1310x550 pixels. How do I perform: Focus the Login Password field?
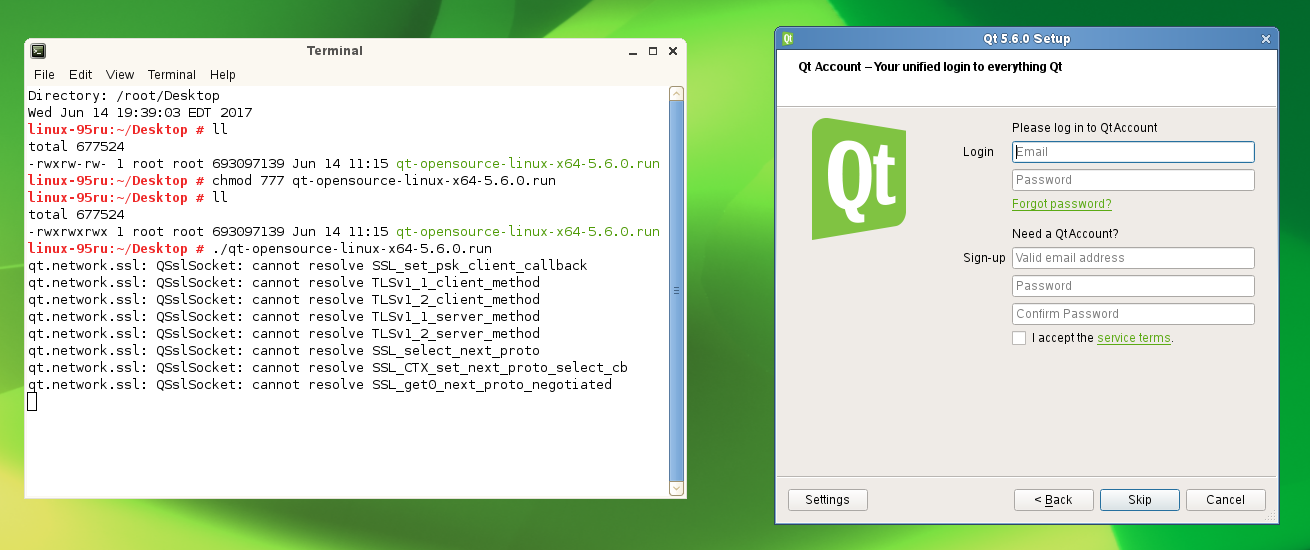pos(1133,180)
